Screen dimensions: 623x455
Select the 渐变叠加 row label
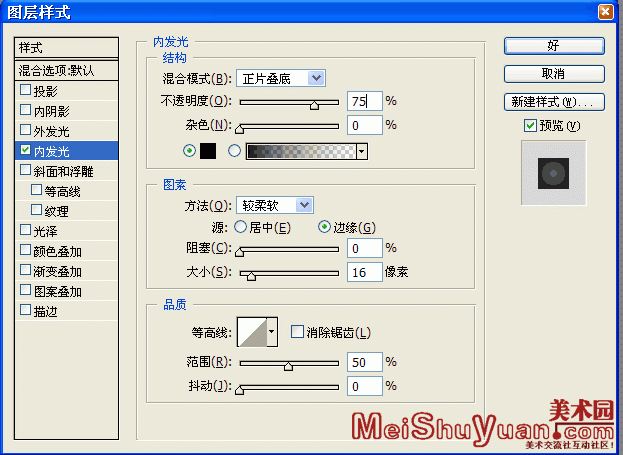click(57, 271)
